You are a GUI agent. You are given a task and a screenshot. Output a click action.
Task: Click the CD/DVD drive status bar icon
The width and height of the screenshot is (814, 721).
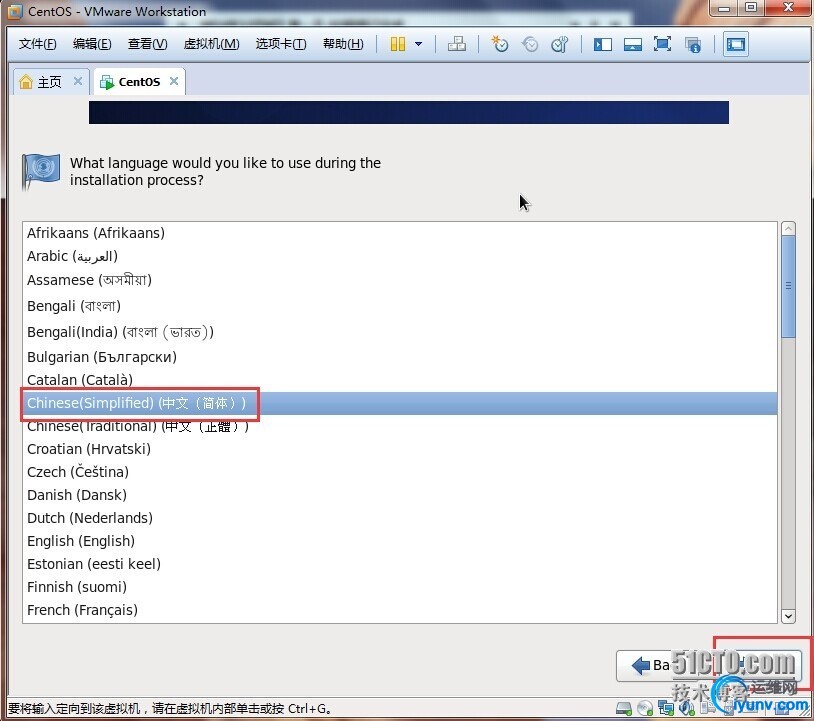pos(645,708)
